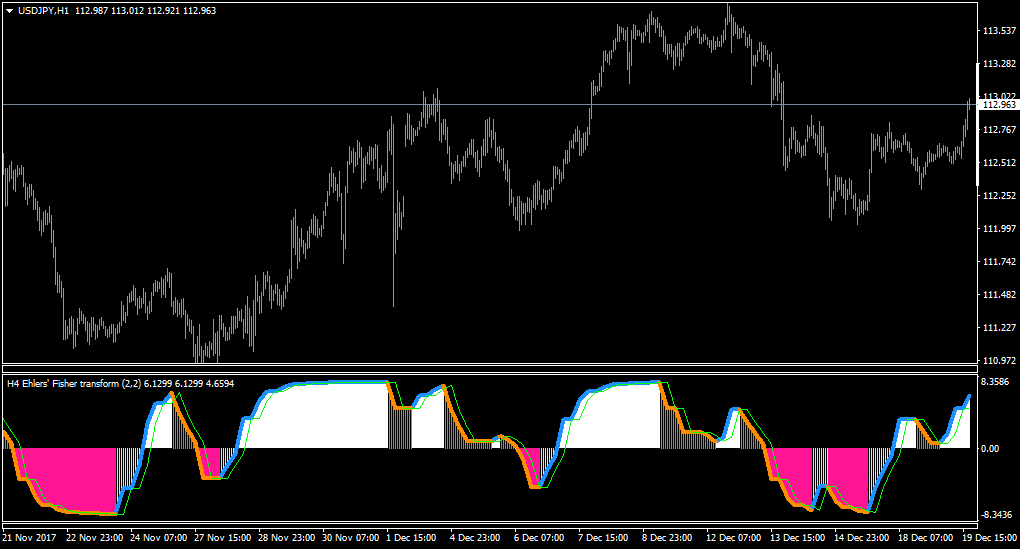The height and width of the screenshot is (549, 1020).
Task: Select indicator scale zero level 0.00
Action: click(991, 449)
